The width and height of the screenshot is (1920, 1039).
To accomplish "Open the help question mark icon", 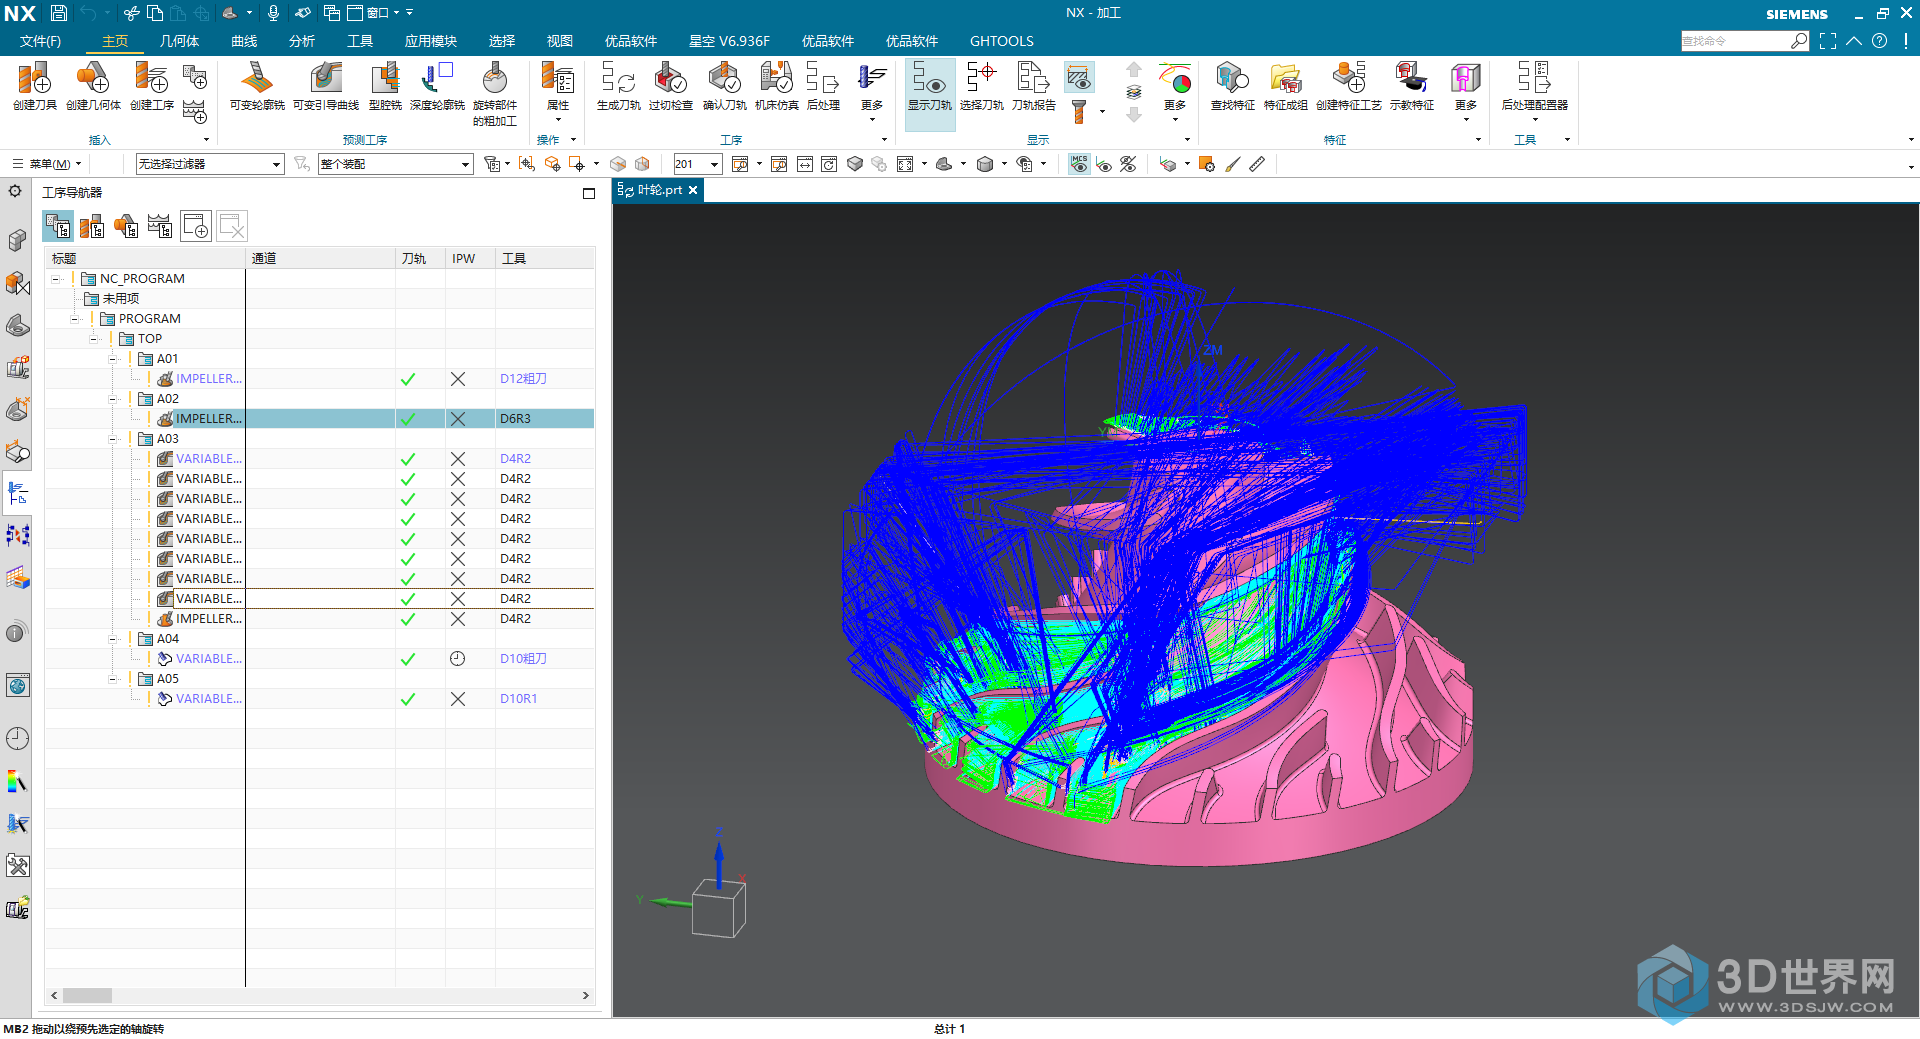I will tap(1880, 41).
